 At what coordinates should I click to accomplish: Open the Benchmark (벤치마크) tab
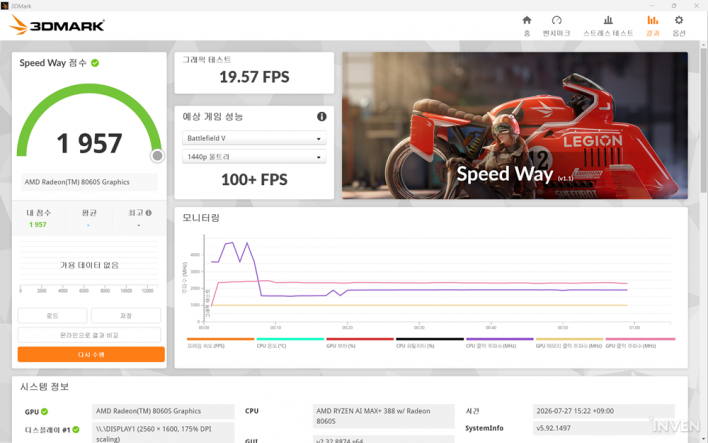pos(556,26)
